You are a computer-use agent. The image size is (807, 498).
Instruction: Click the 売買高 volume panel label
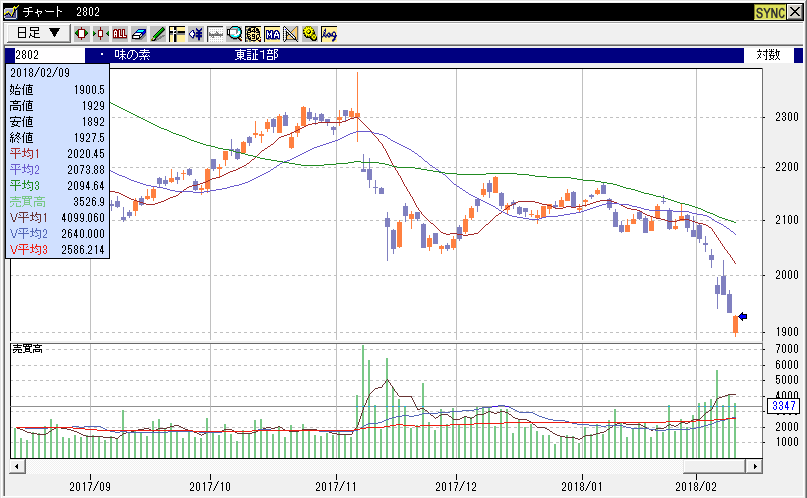(27, 348)
